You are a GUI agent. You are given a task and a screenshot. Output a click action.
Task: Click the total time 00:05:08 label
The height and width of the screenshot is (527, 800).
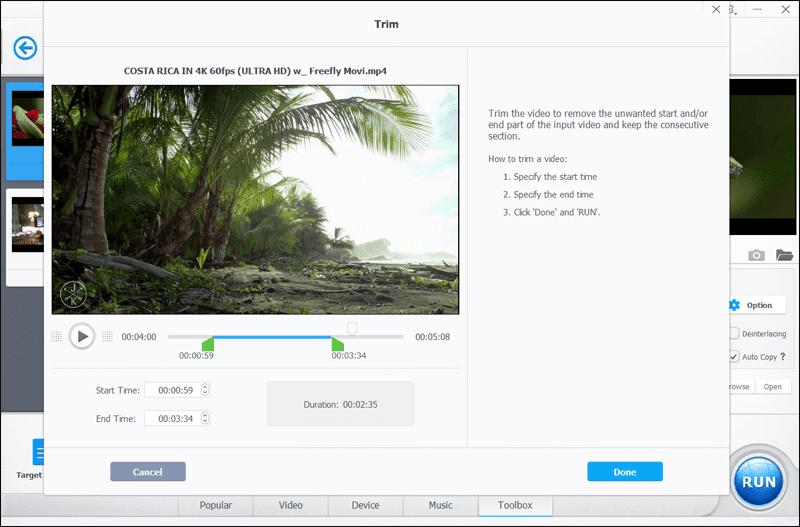coord(433,337)
